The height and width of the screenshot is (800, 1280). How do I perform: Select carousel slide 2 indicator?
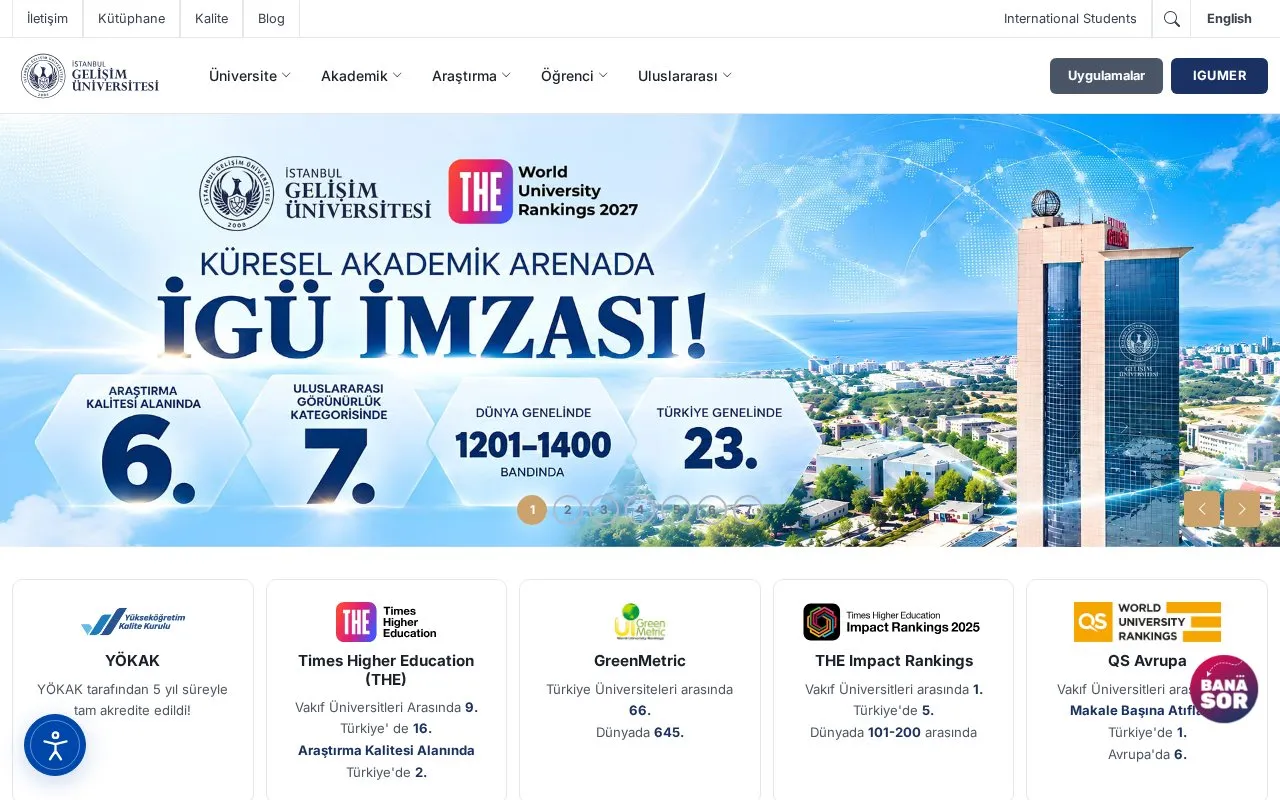click(x=568, y=510)
